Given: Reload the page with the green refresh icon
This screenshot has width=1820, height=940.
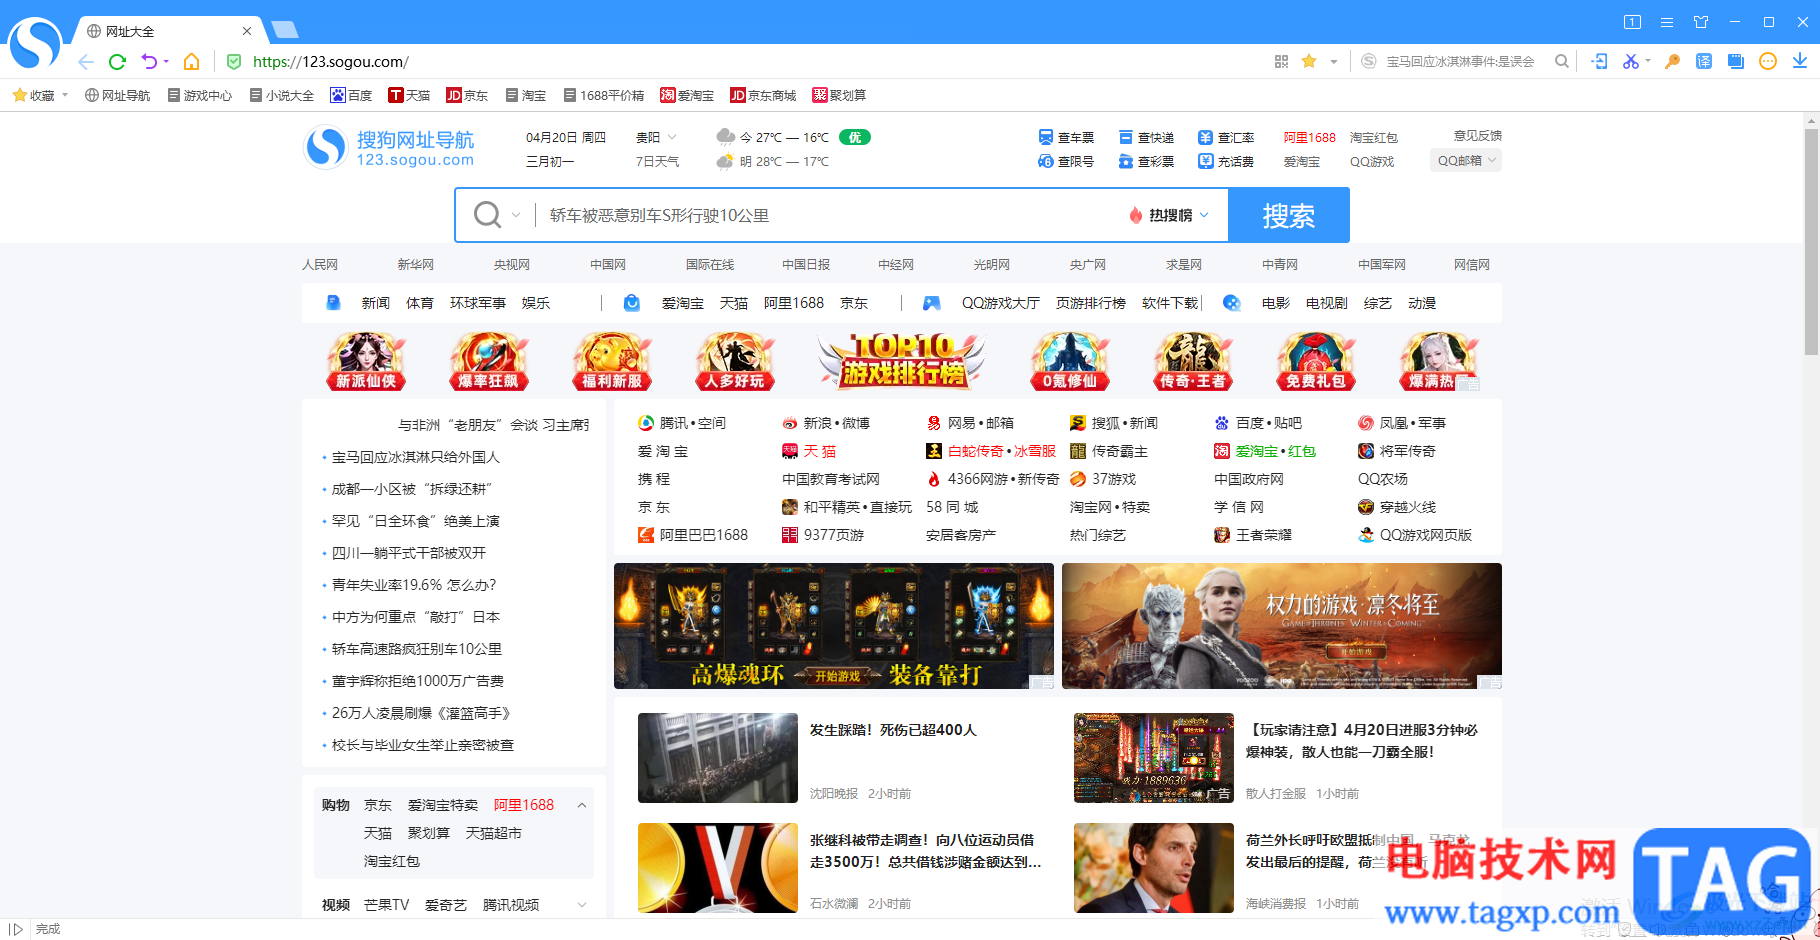Looking at the screenshot, I should click(117, 62).
